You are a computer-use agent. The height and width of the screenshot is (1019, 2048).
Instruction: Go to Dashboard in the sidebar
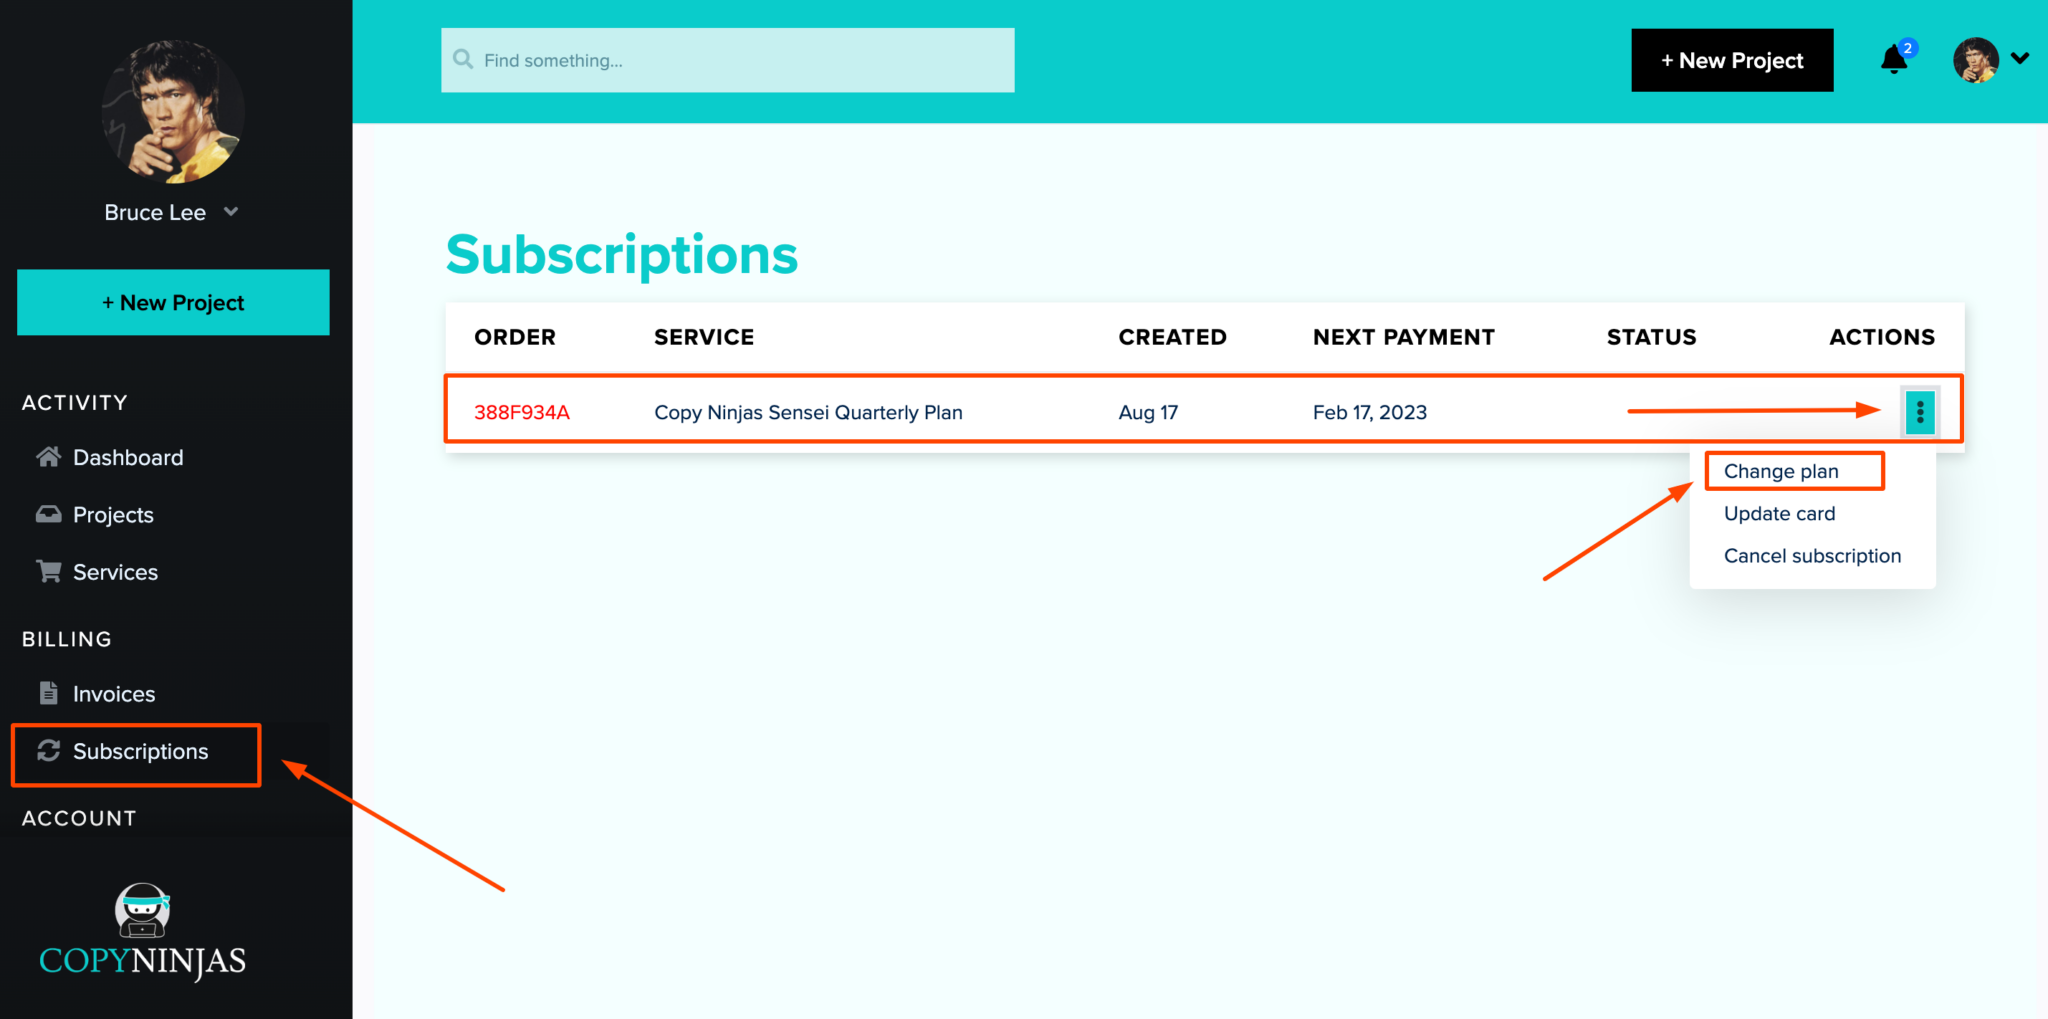[x=128, y=457]
